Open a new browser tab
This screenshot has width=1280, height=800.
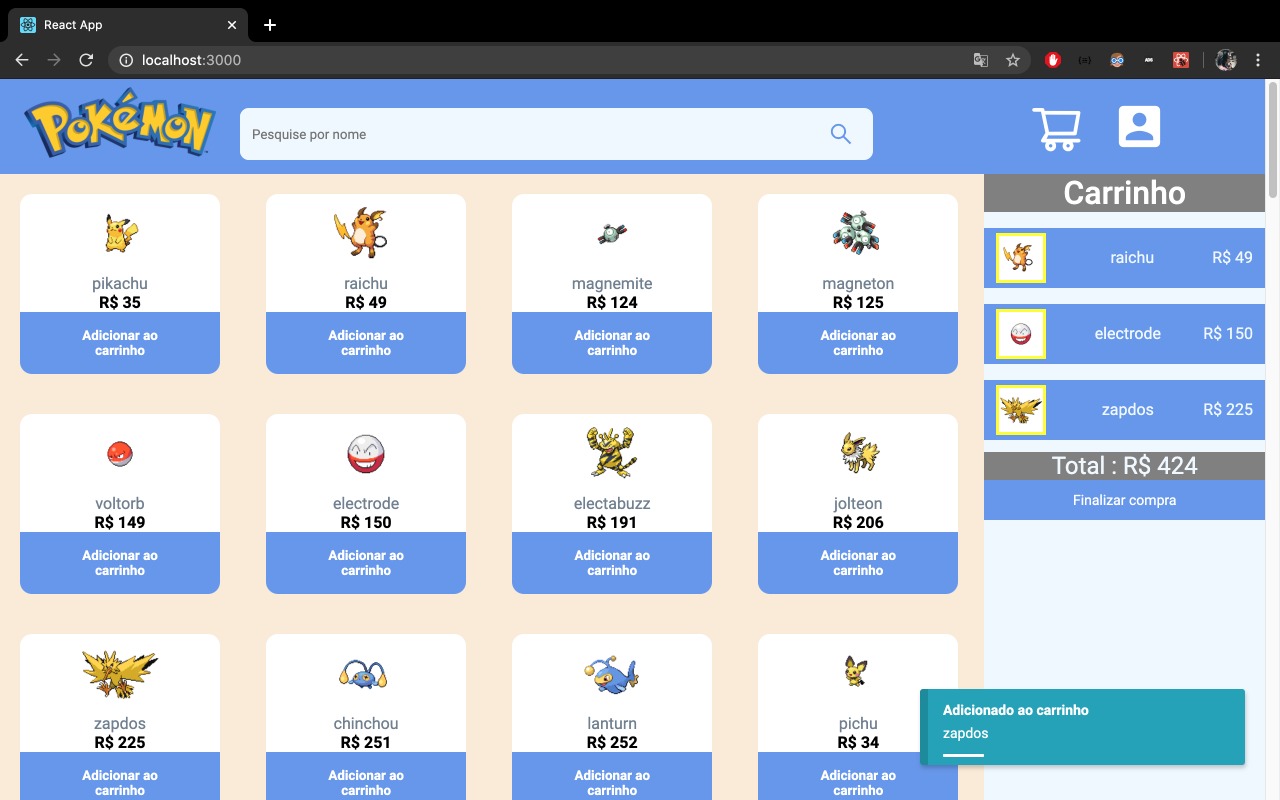point(270,25)
